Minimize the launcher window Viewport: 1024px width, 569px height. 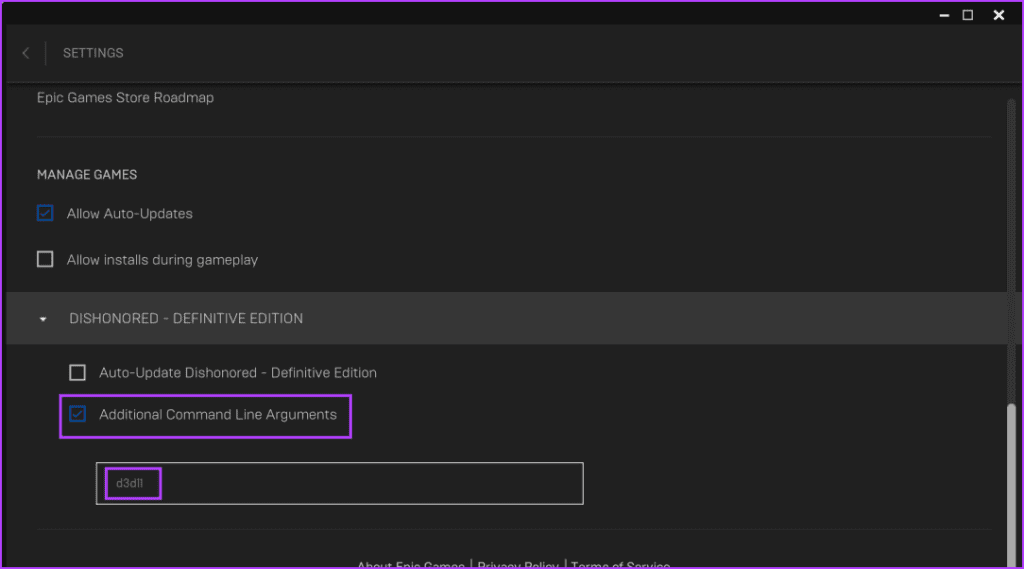tap(944, 15)
